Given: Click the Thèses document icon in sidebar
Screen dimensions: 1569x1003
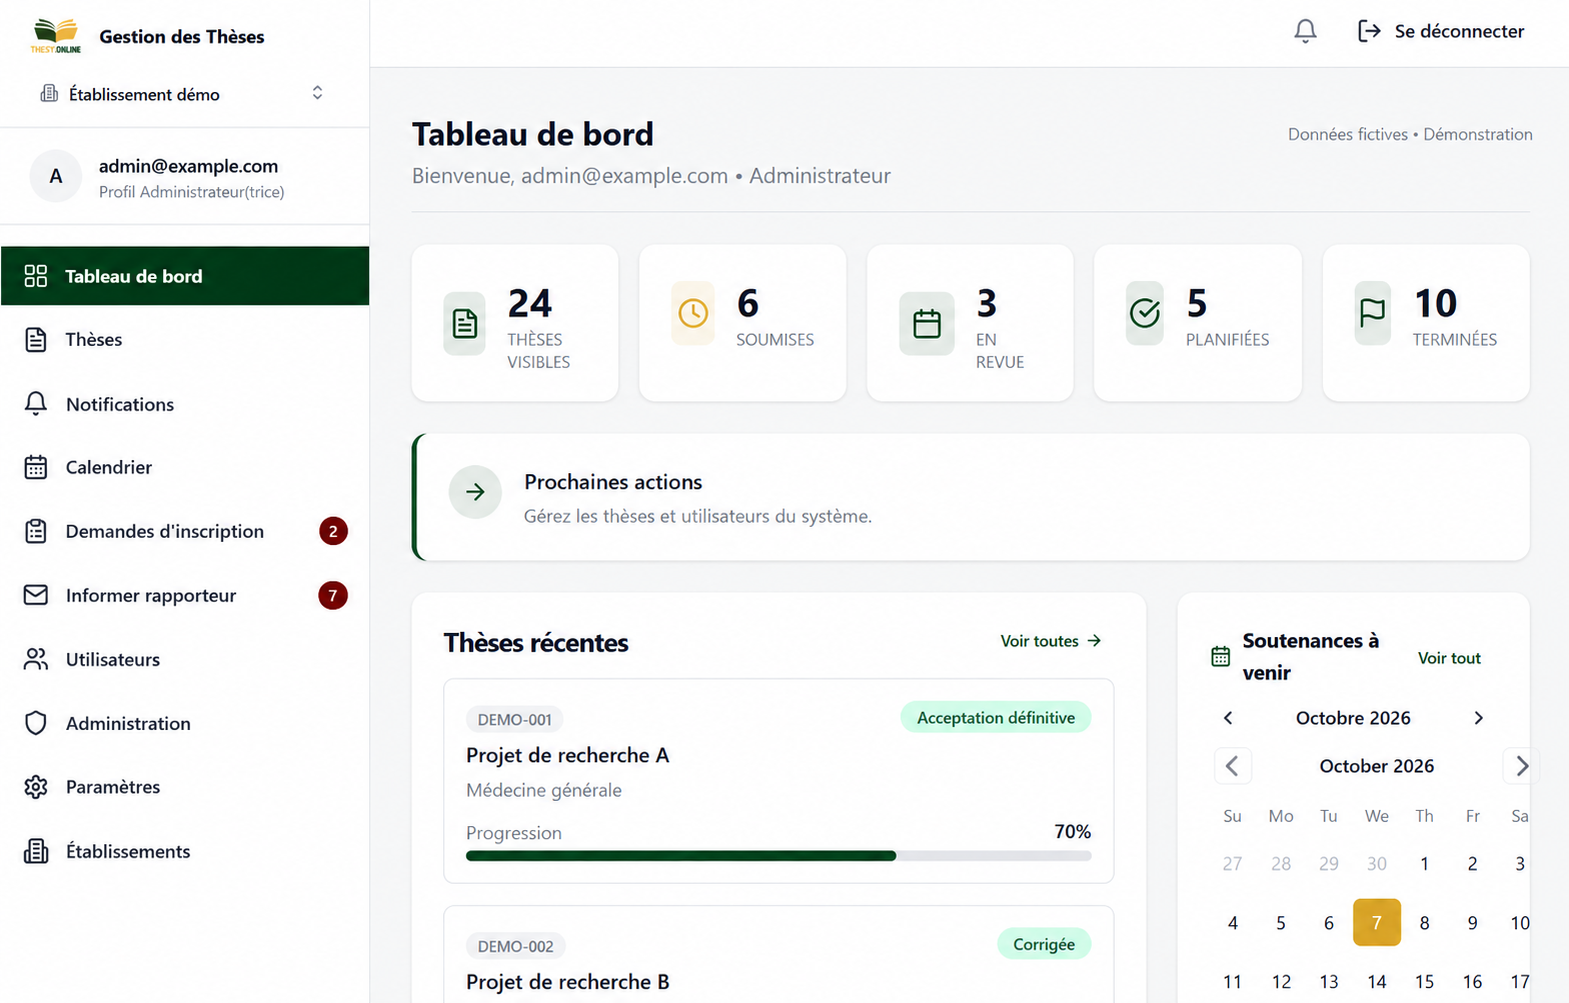Looking at the screenshot, I should pos(36,339).
